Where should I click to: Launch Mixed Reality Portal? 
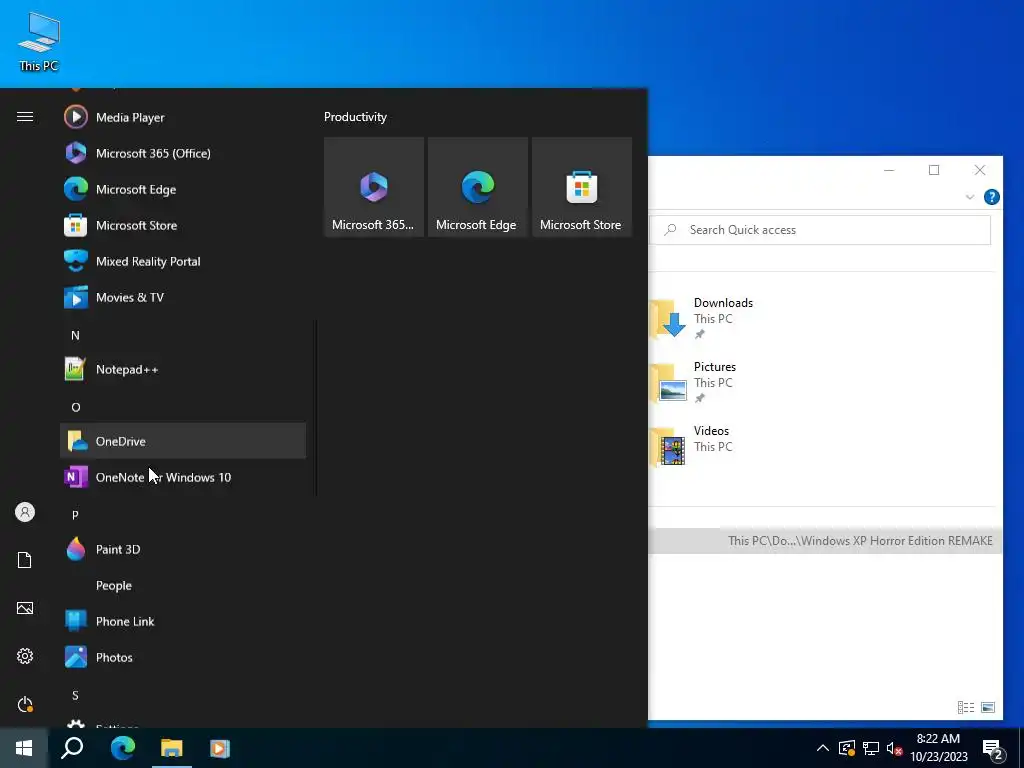click(183, 261)
